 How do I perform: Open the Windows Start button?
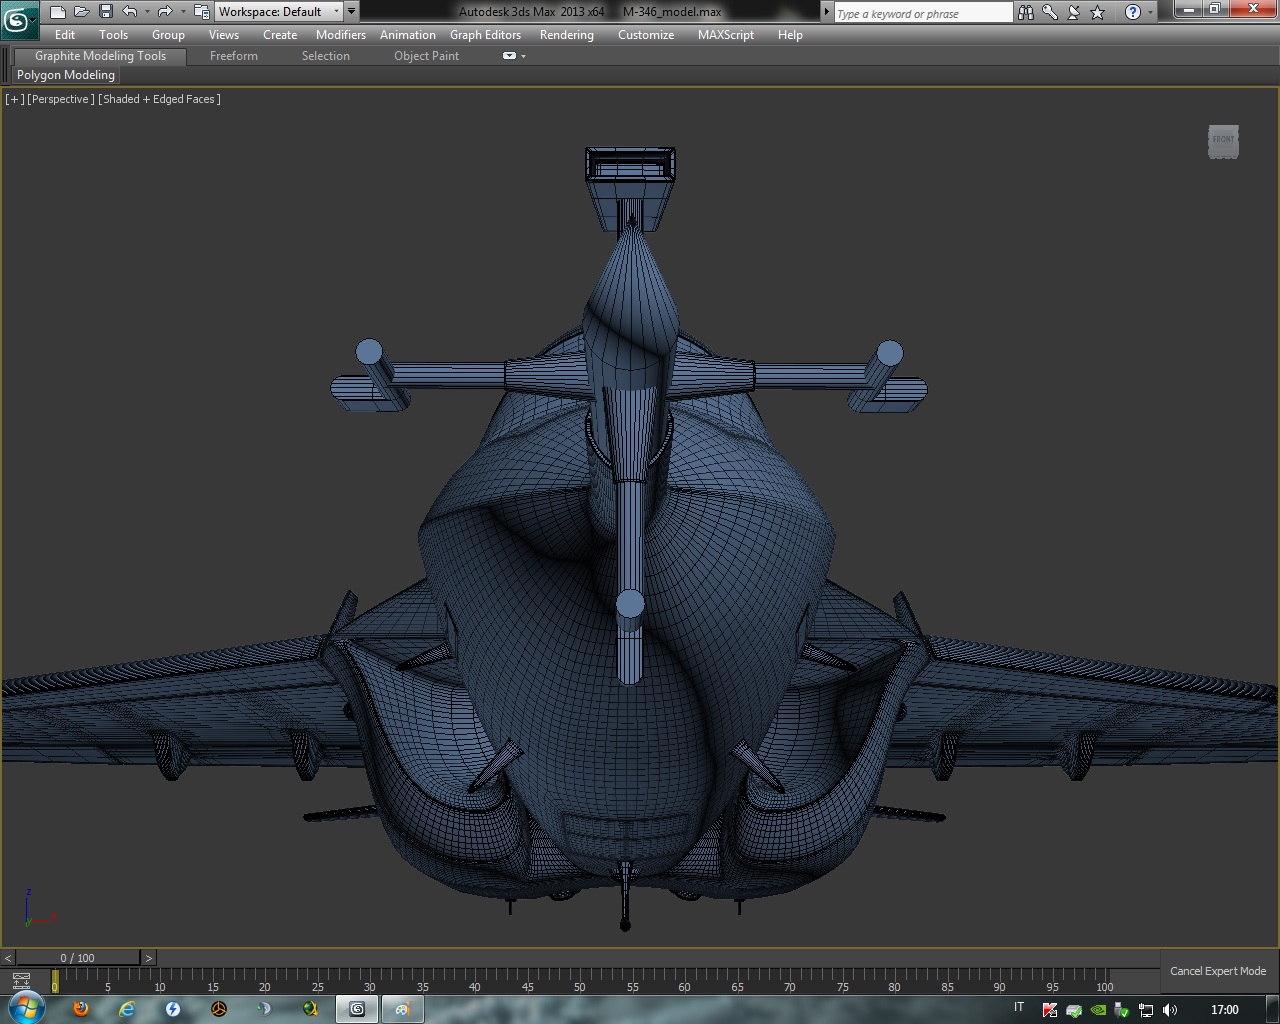point(25,1008)
